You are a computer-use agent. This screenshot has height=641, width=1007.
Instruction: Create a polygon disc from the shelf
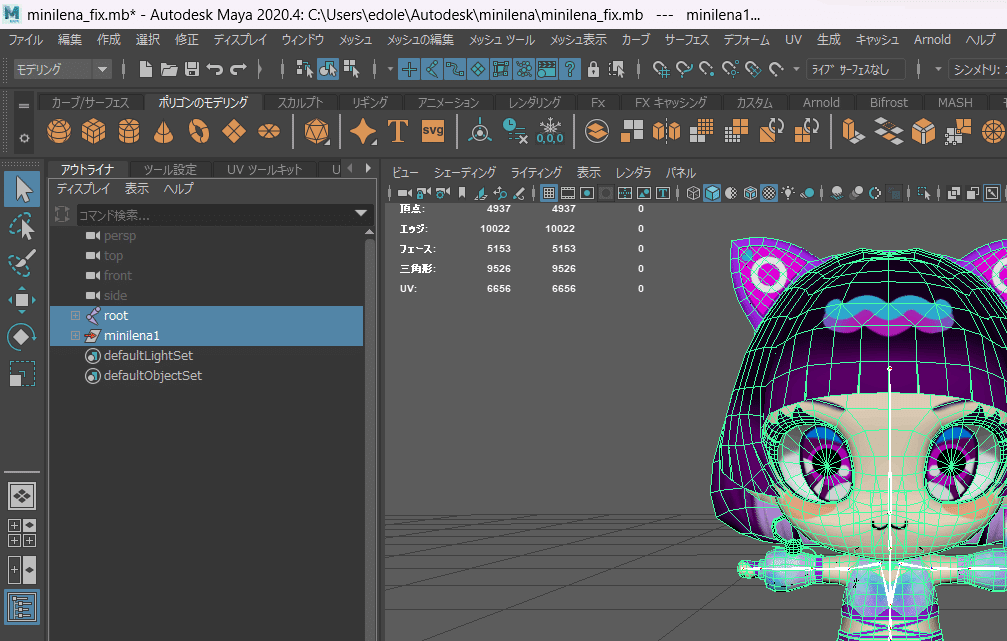pyautogui.click(x=269, y=131)
